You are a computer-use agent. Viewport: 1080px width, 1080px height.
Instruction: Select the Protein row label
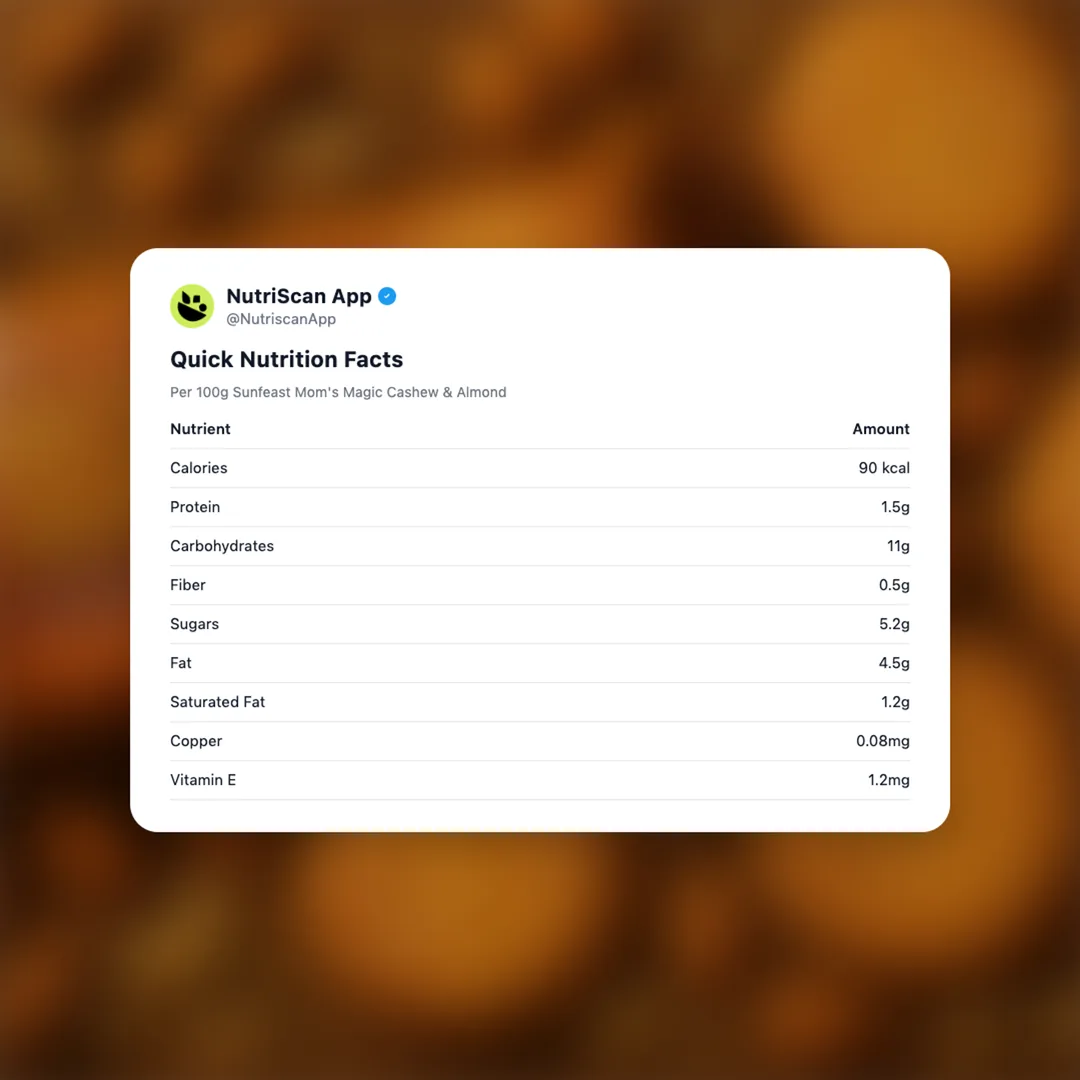click(x=195, y=507)
